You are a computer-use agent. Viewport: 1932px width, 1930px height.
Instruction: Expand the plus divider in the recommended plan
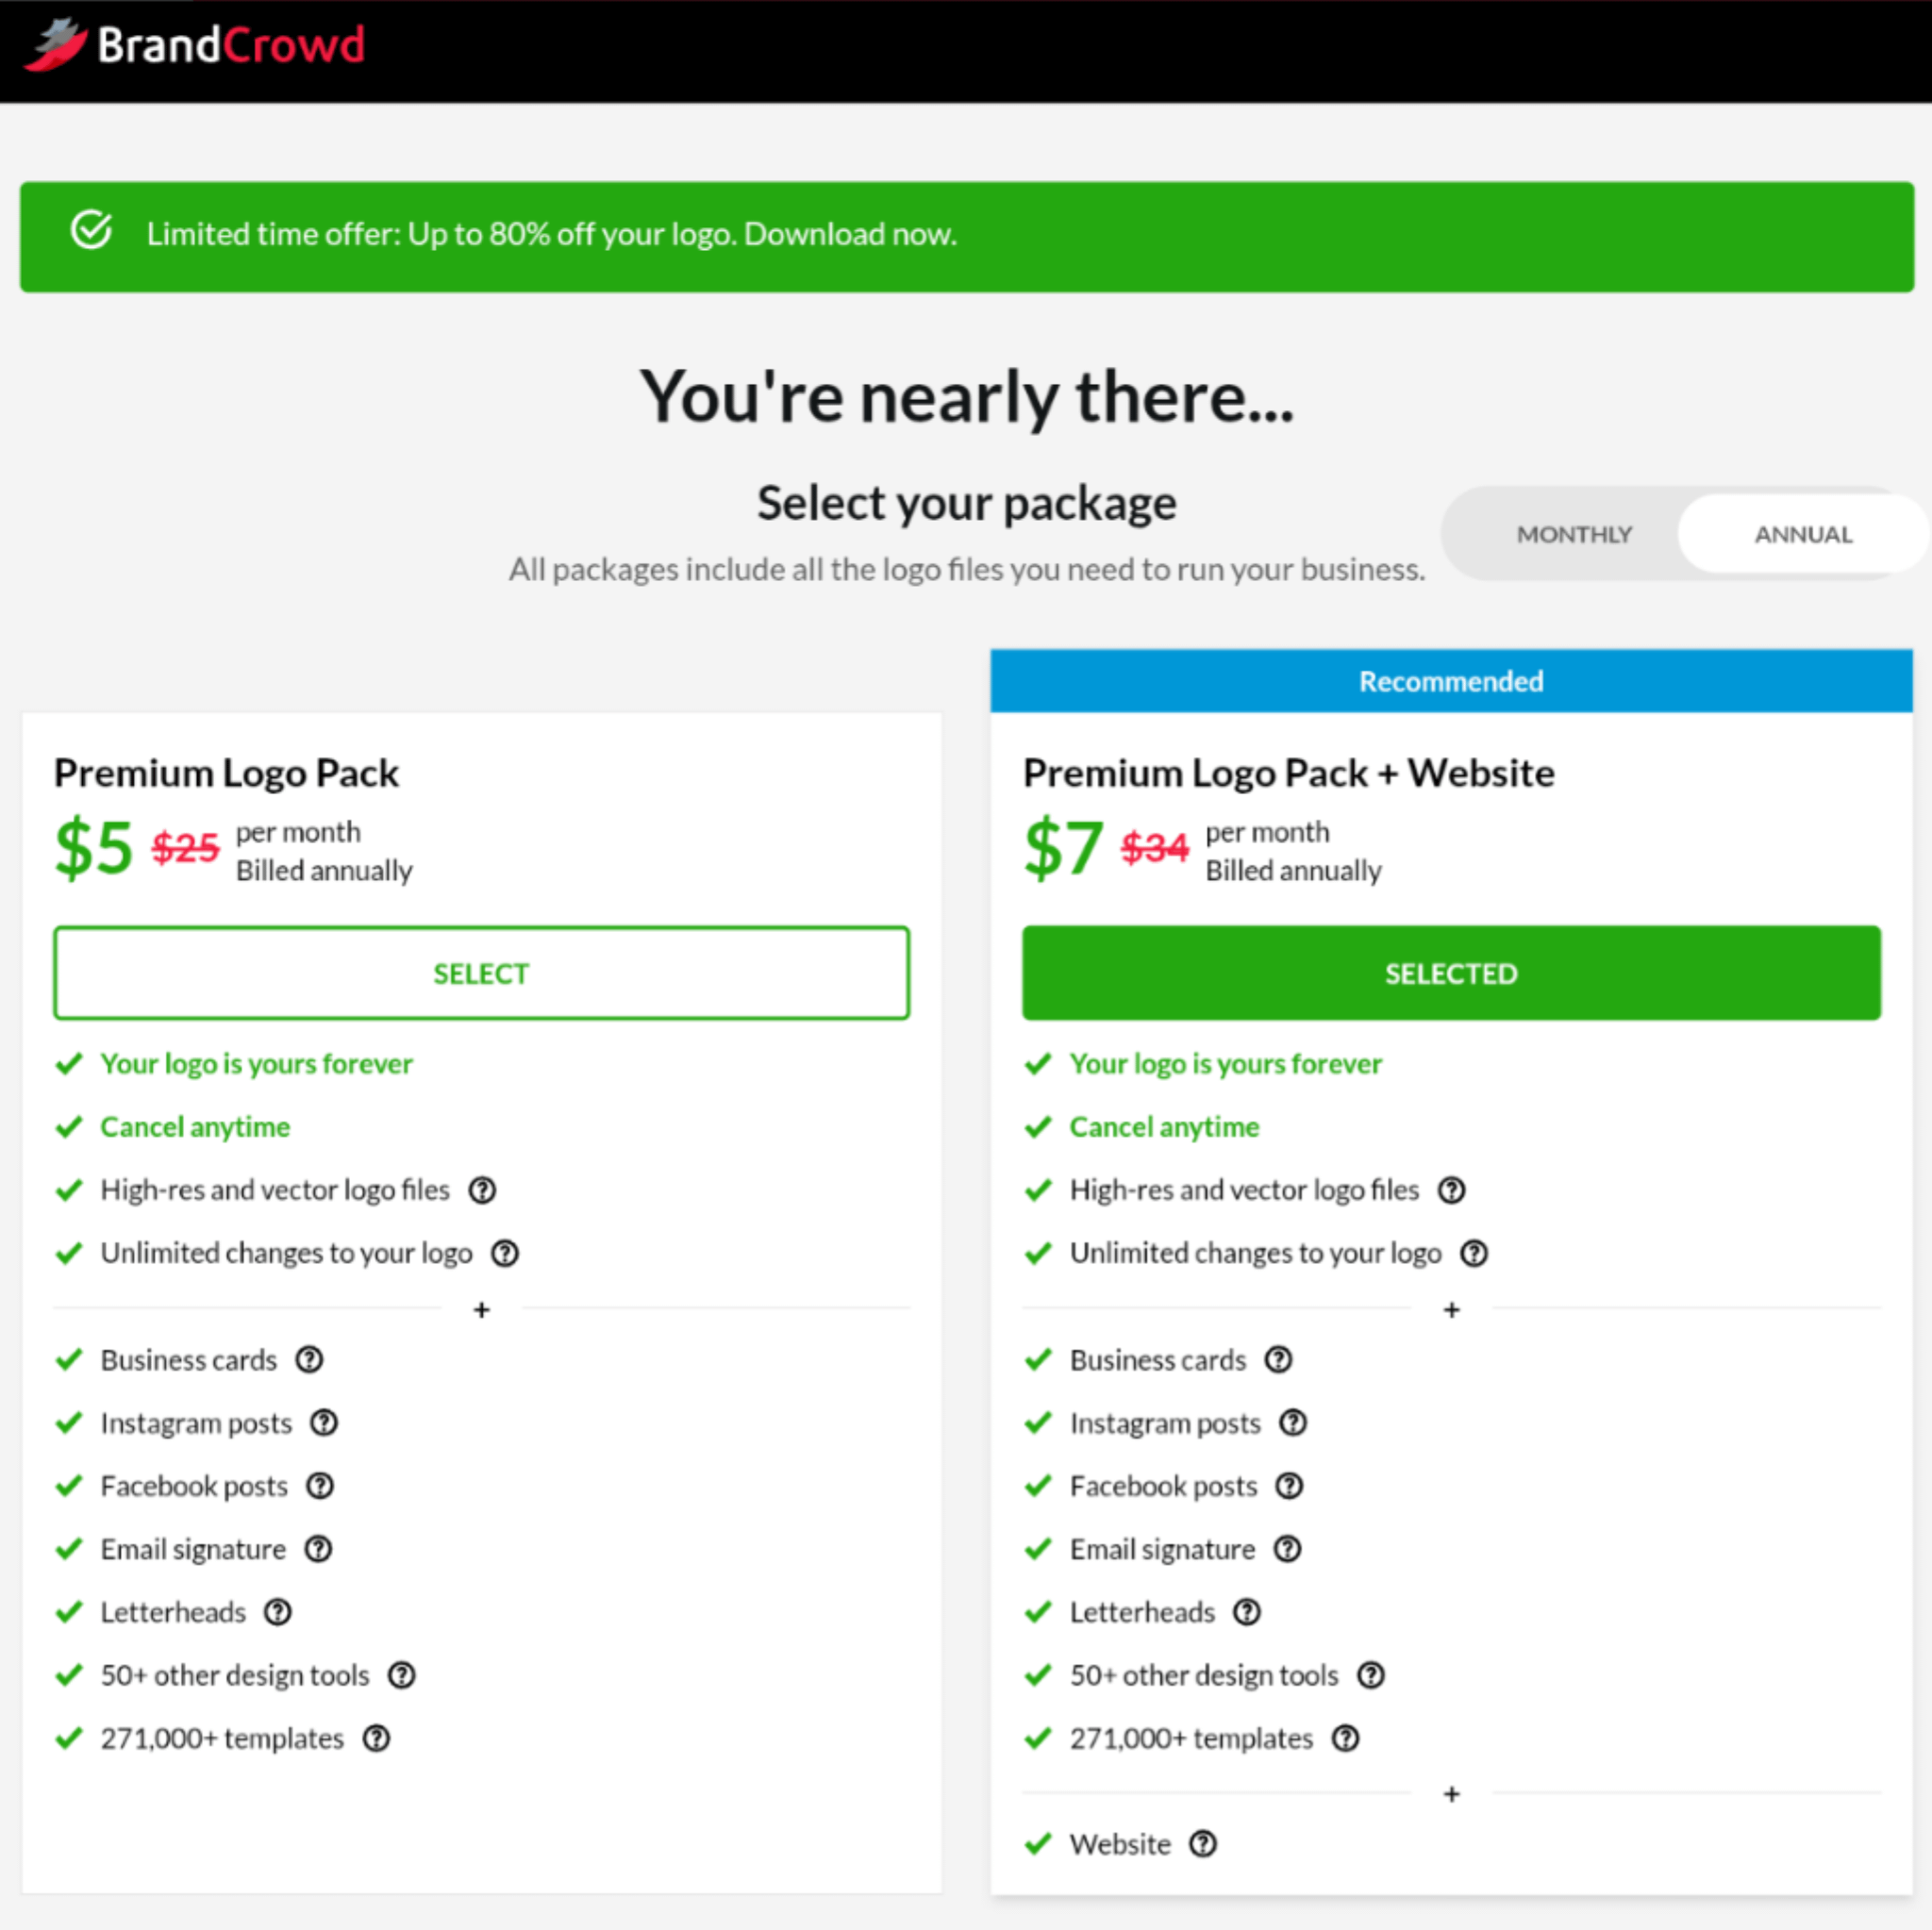tap(1451, 1309)
